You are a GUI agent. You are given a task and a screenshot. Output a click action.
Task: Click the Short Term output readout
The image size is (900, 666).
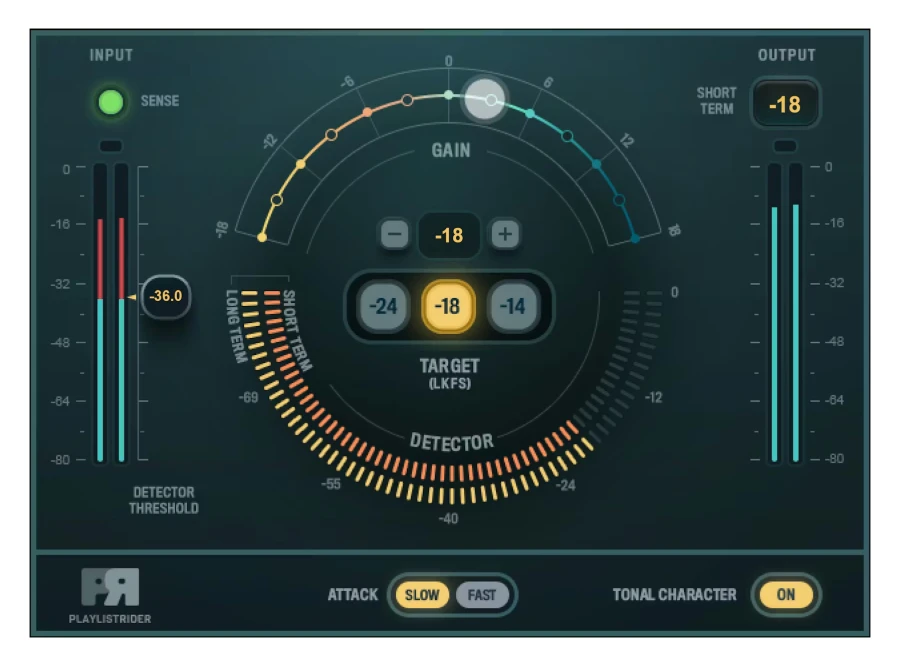pos(785,104)
